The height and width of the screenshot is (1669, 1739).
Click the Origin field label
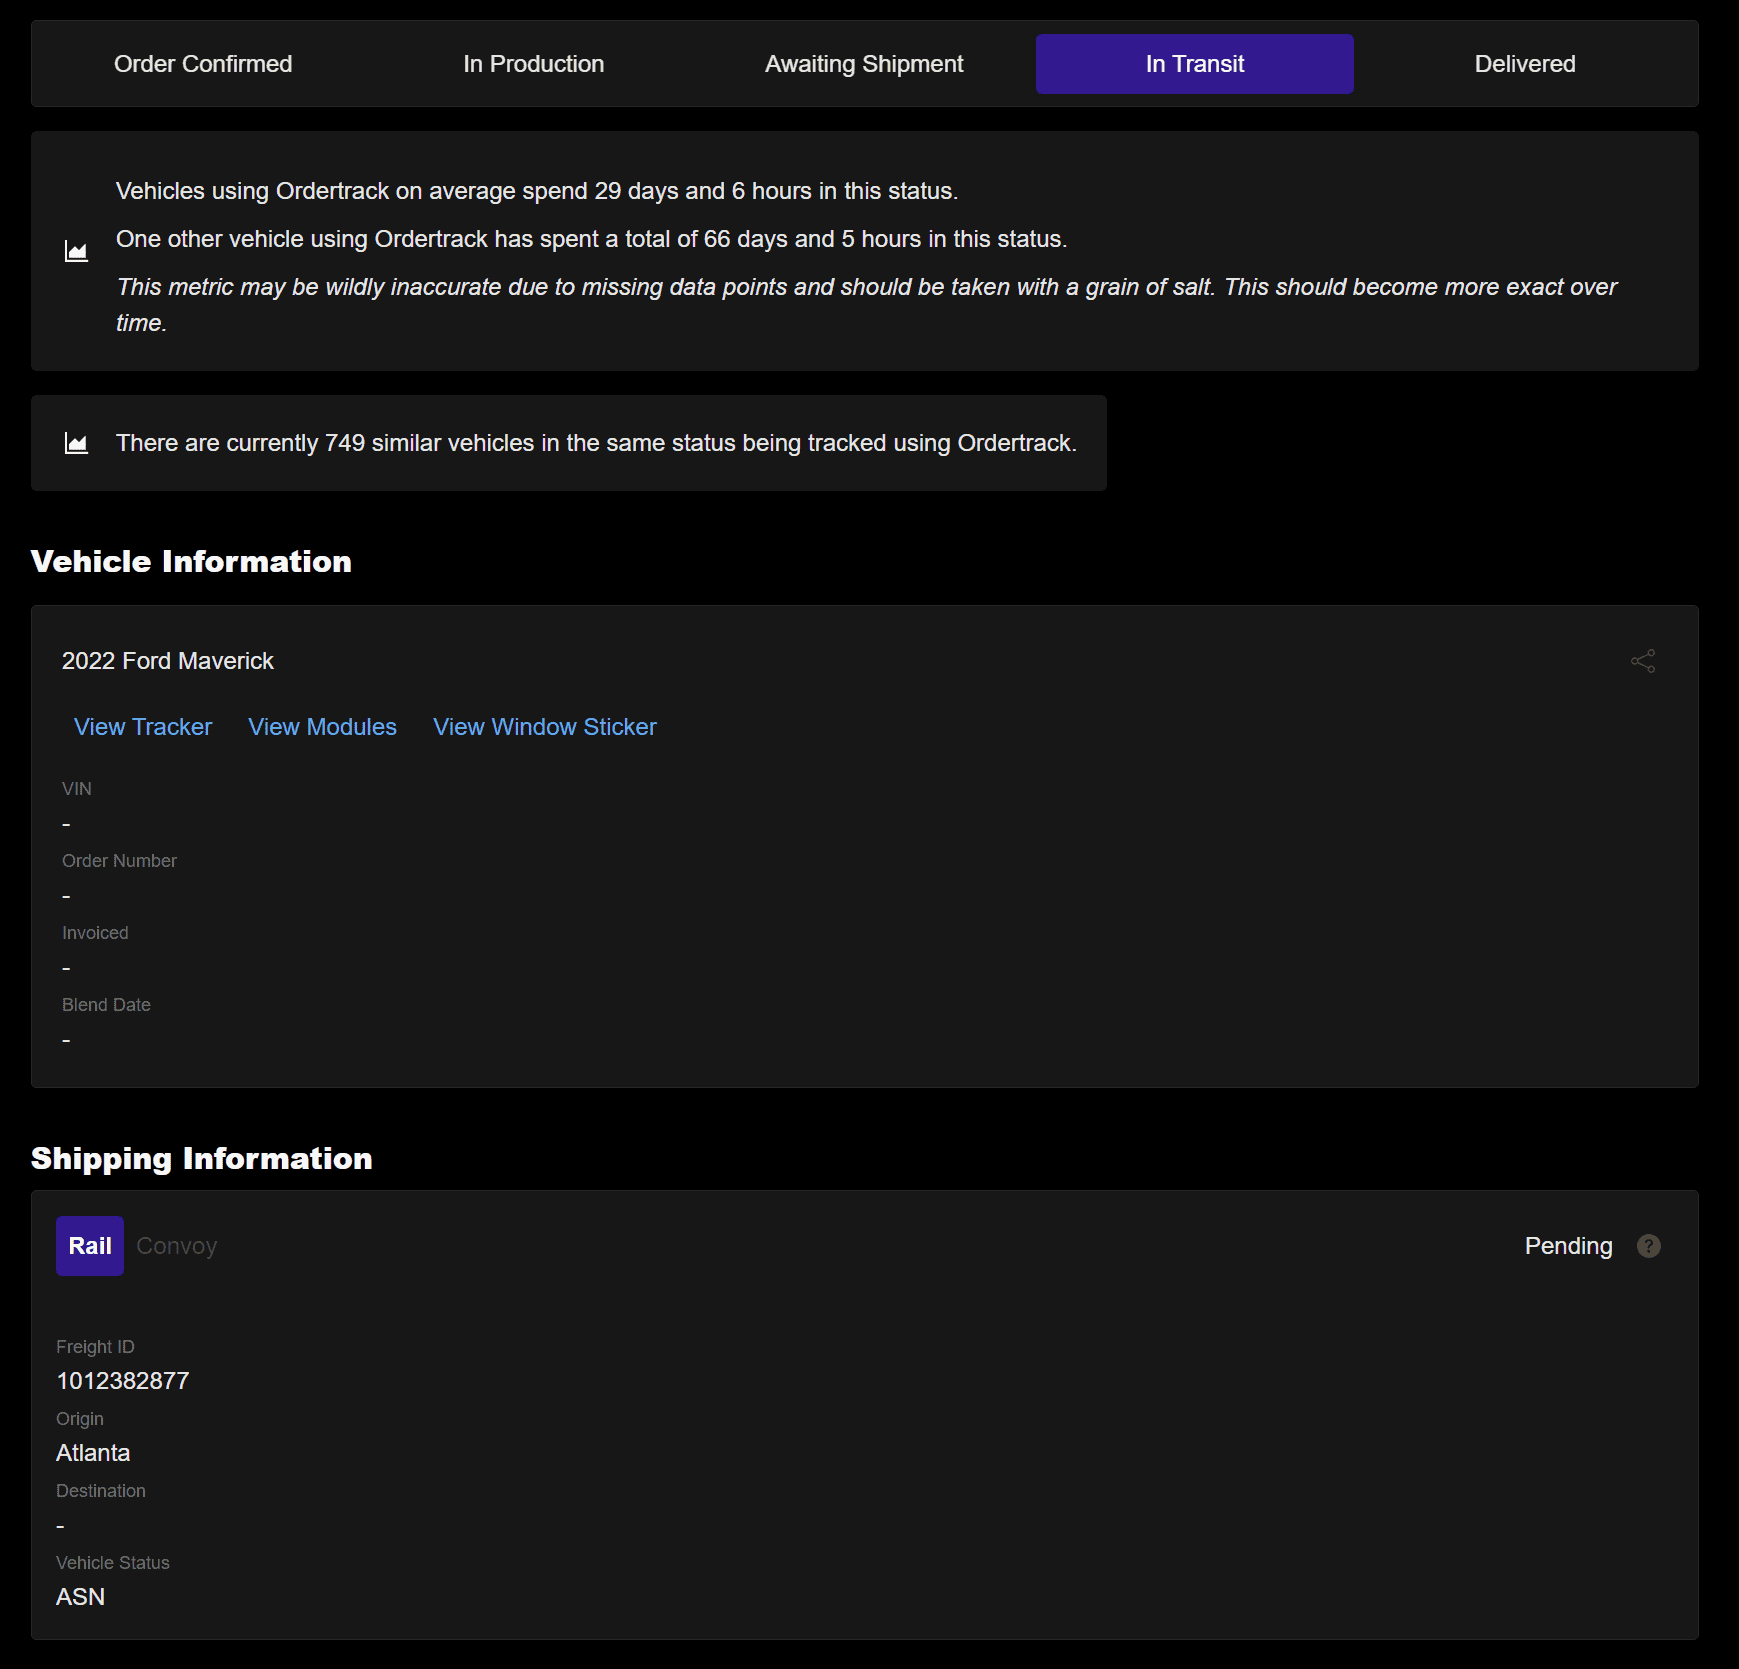point(80,1419)
